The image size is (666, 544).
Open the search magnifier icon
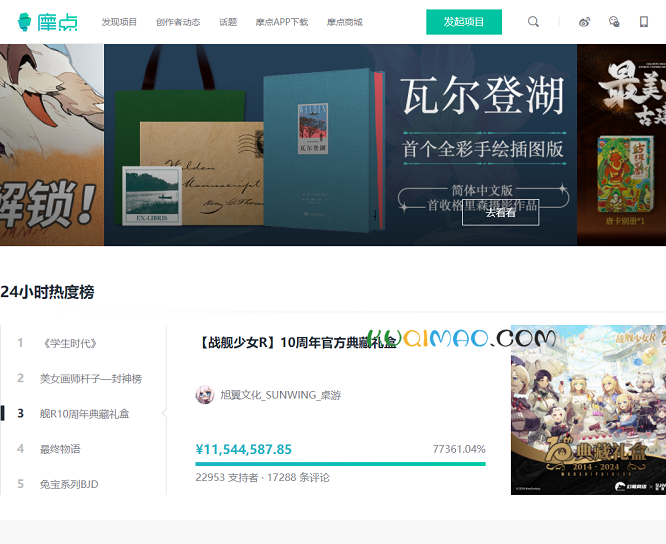tap(533, 22)
